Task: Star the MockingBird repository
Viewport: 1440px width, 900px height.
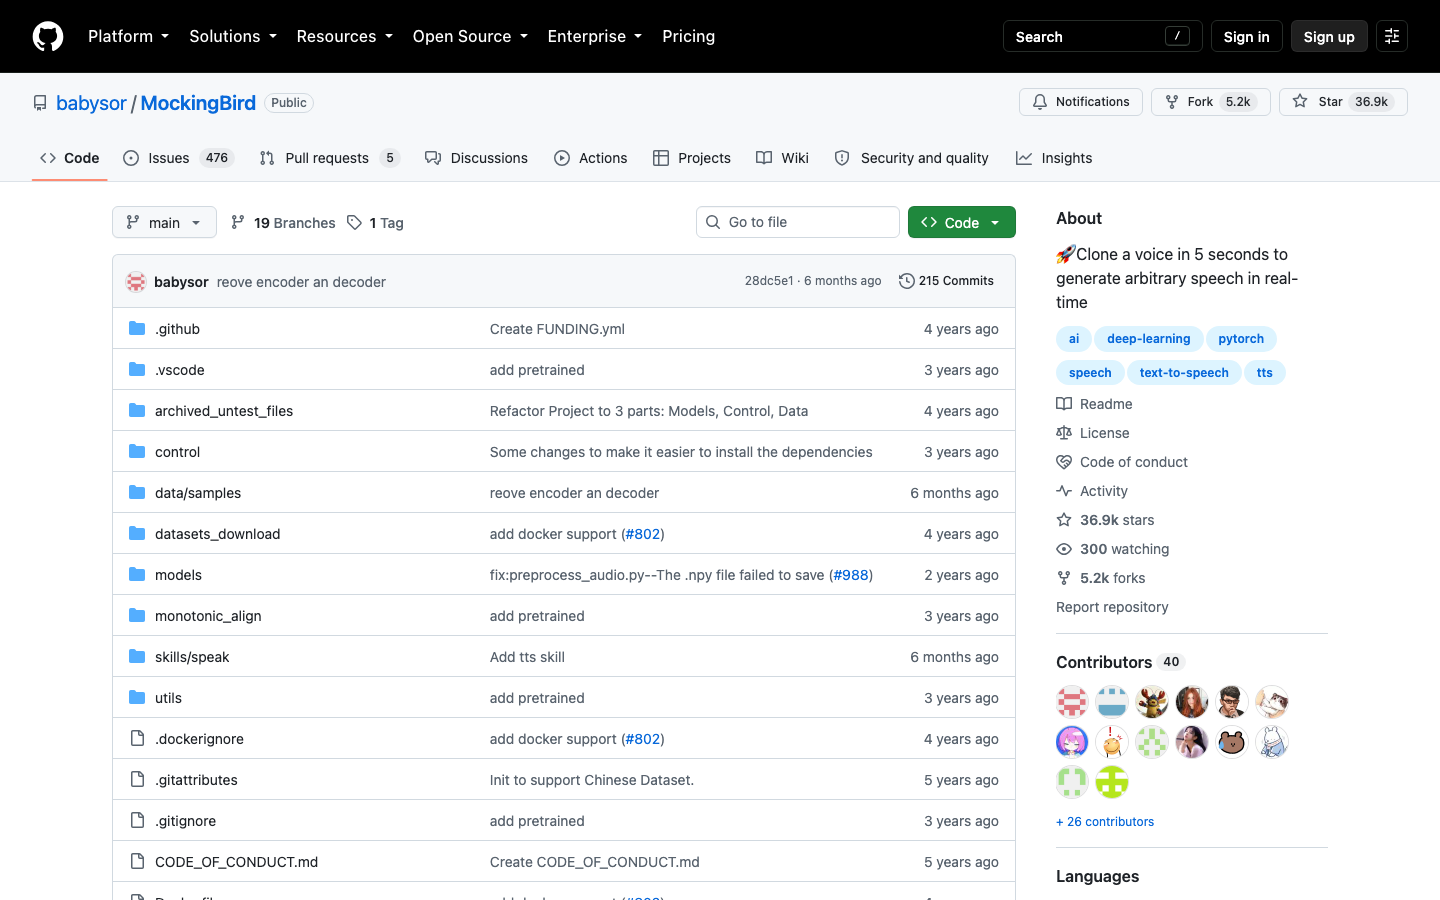Action: tap(1343, 102)
